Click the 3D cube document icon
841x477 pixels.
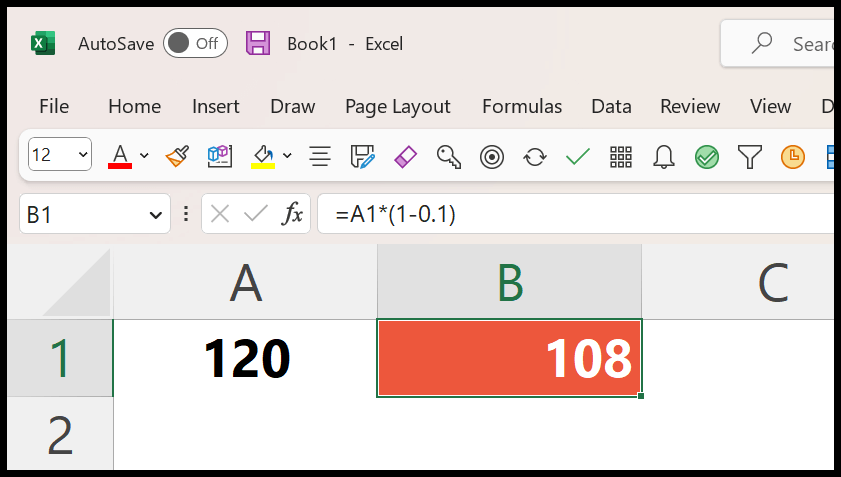click(220, 156)
